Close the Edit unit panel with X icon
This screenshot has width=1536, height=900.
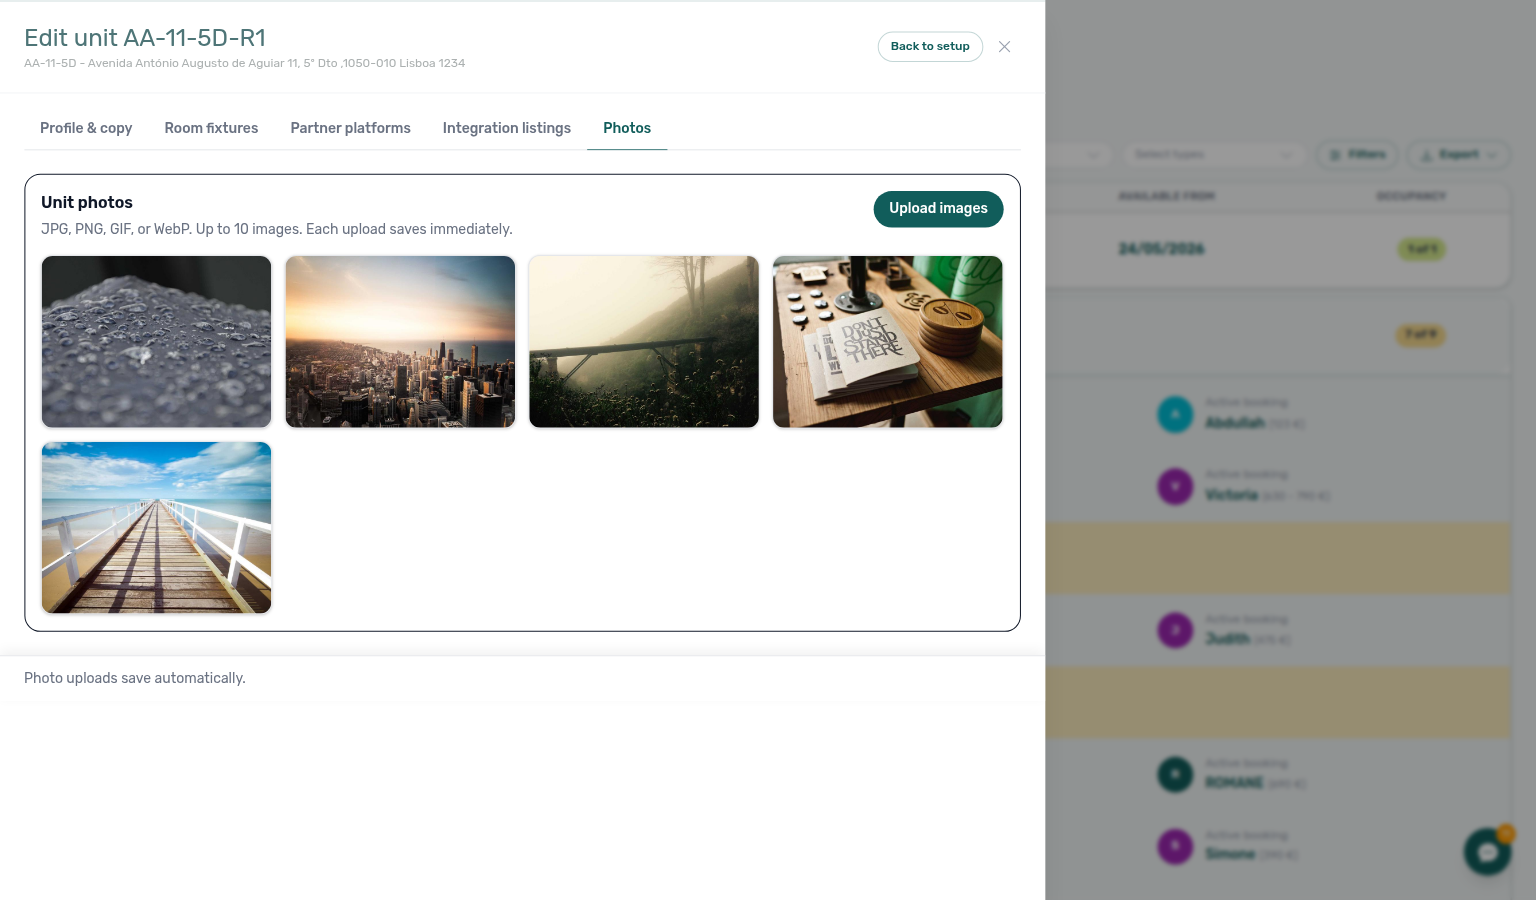[x=1004, y=47]
